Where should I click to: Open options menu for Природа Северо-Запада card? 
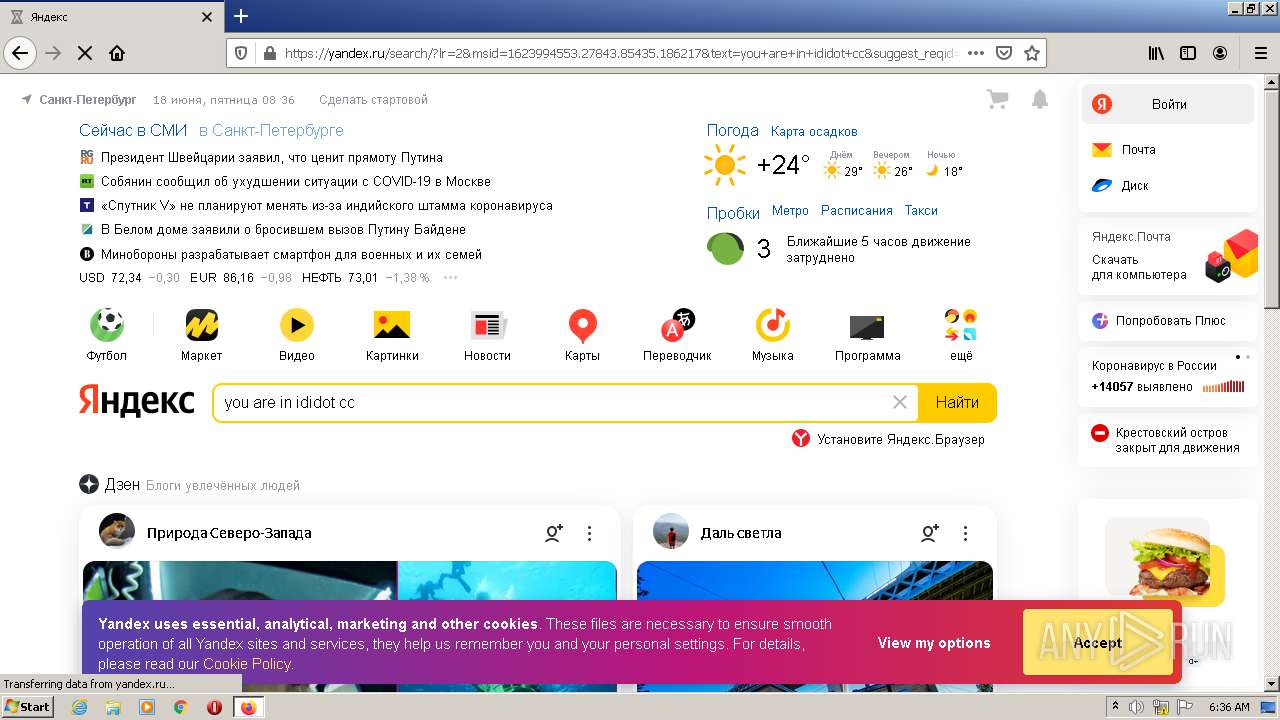point(589,533)
